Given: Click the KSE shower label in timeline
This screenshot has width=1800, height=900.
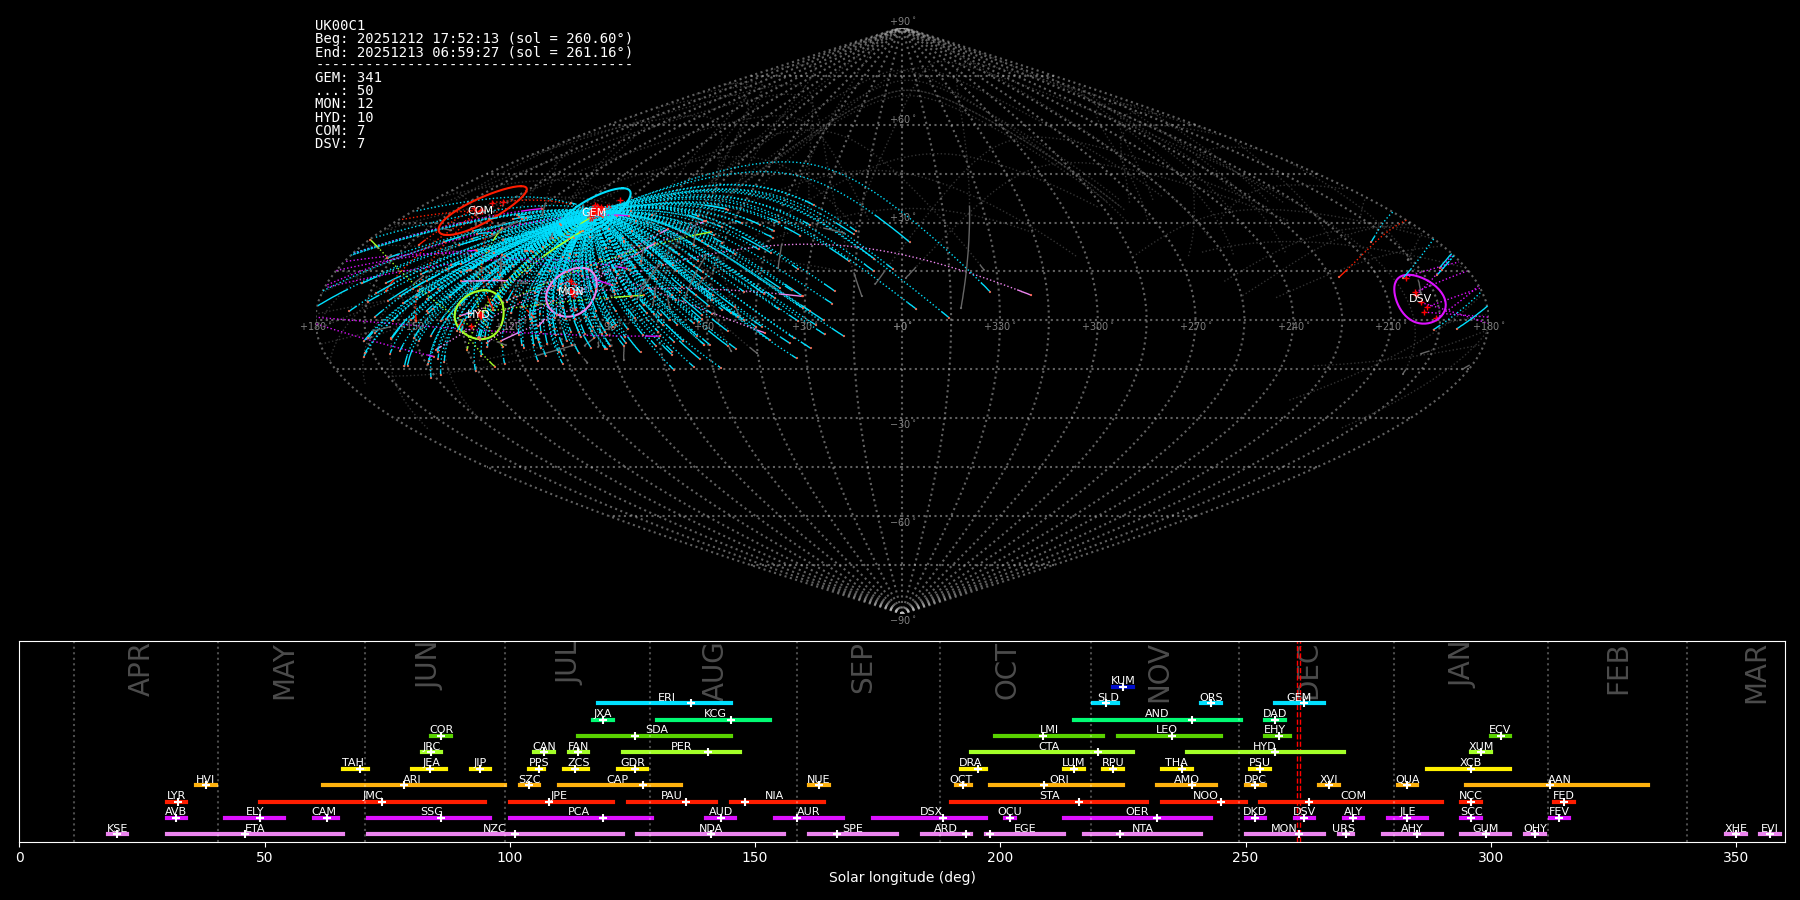Looking at the screenshot, I should pyautogui.click(x=117, y=829).
